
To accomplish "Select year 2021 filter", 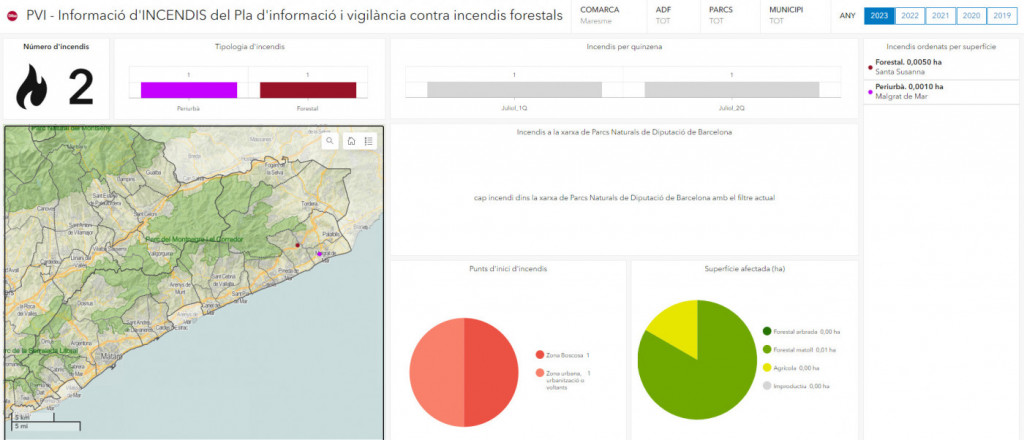I will 940,15.
